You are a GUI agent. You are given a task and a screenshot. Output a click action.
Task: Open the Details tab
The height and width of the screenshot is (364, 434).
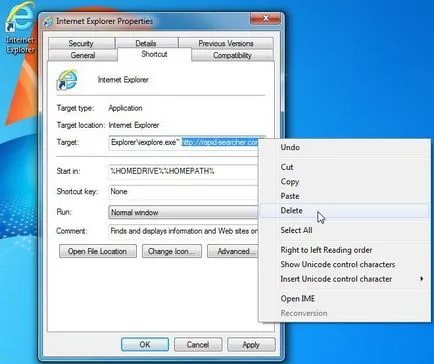[146, 43]
